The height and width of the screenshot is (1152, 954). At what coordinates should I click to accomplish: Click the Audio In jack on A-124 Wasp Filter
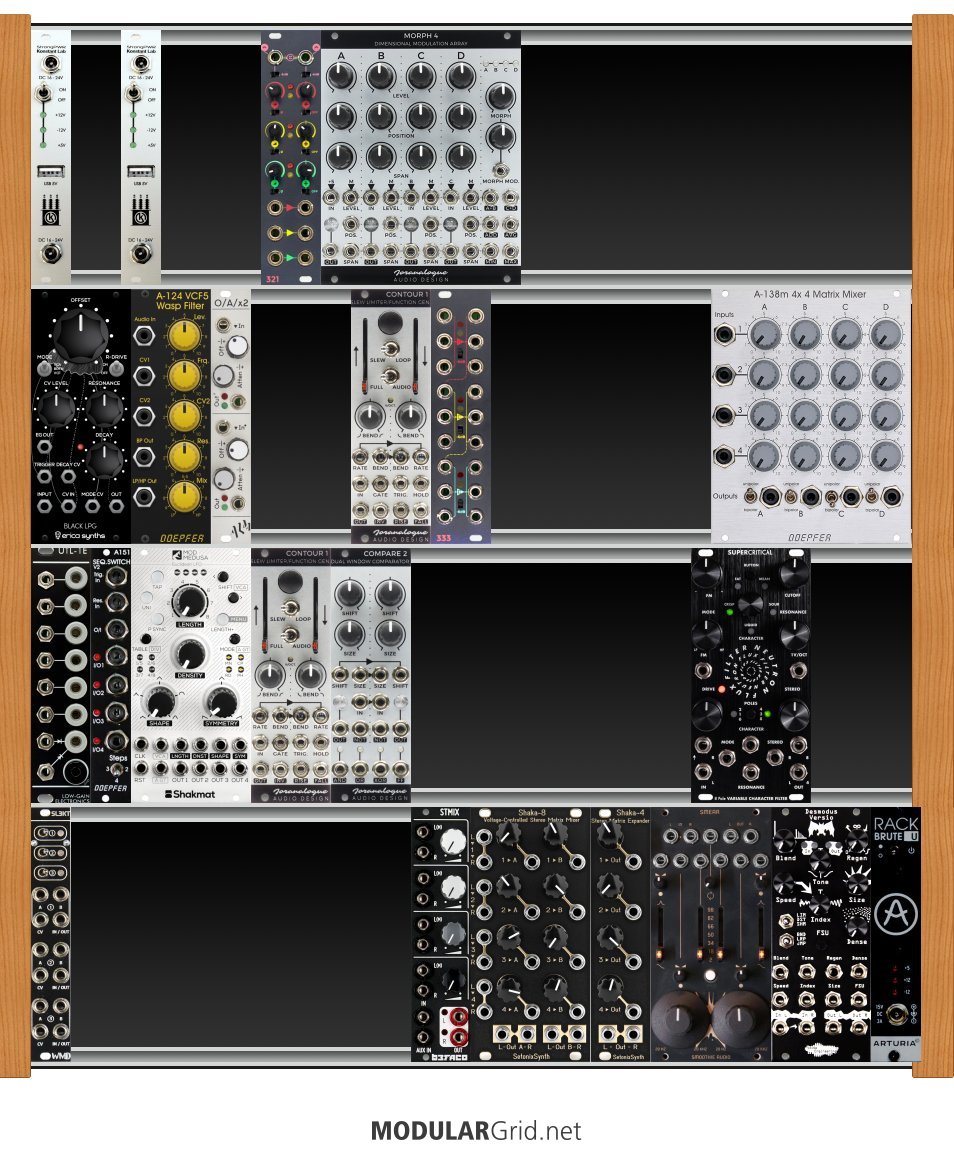pyautogui.click(x=144, y=336)
